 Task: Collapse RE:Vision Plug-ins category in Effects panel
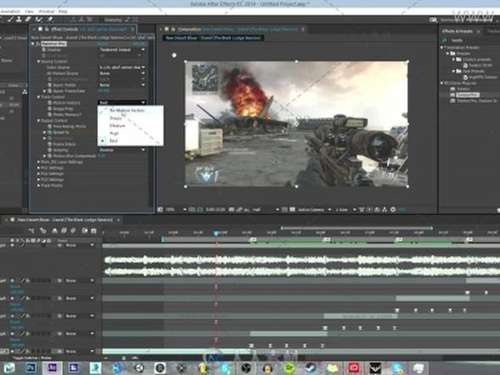tap(442, 83)
